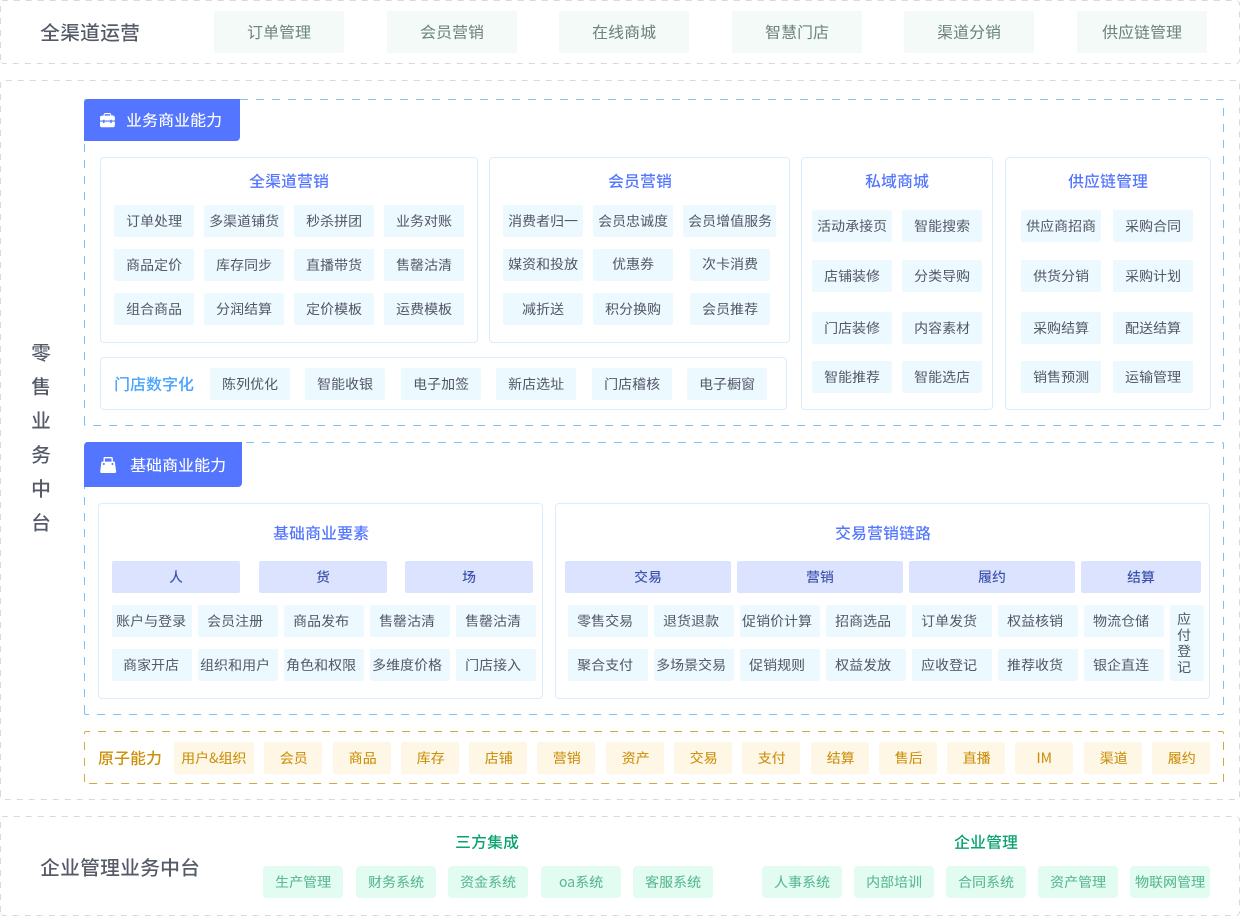Click the 店铺装修 box
The width and height of the screenshot is (1240, 916).
coord(852,276)
